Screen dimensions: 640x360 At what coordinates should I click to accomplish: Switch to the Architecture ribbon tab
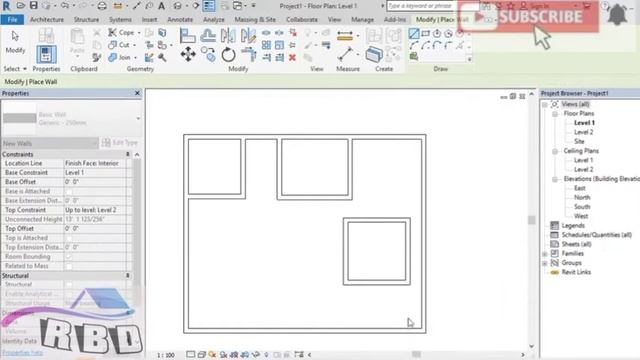tap(47, 20)
